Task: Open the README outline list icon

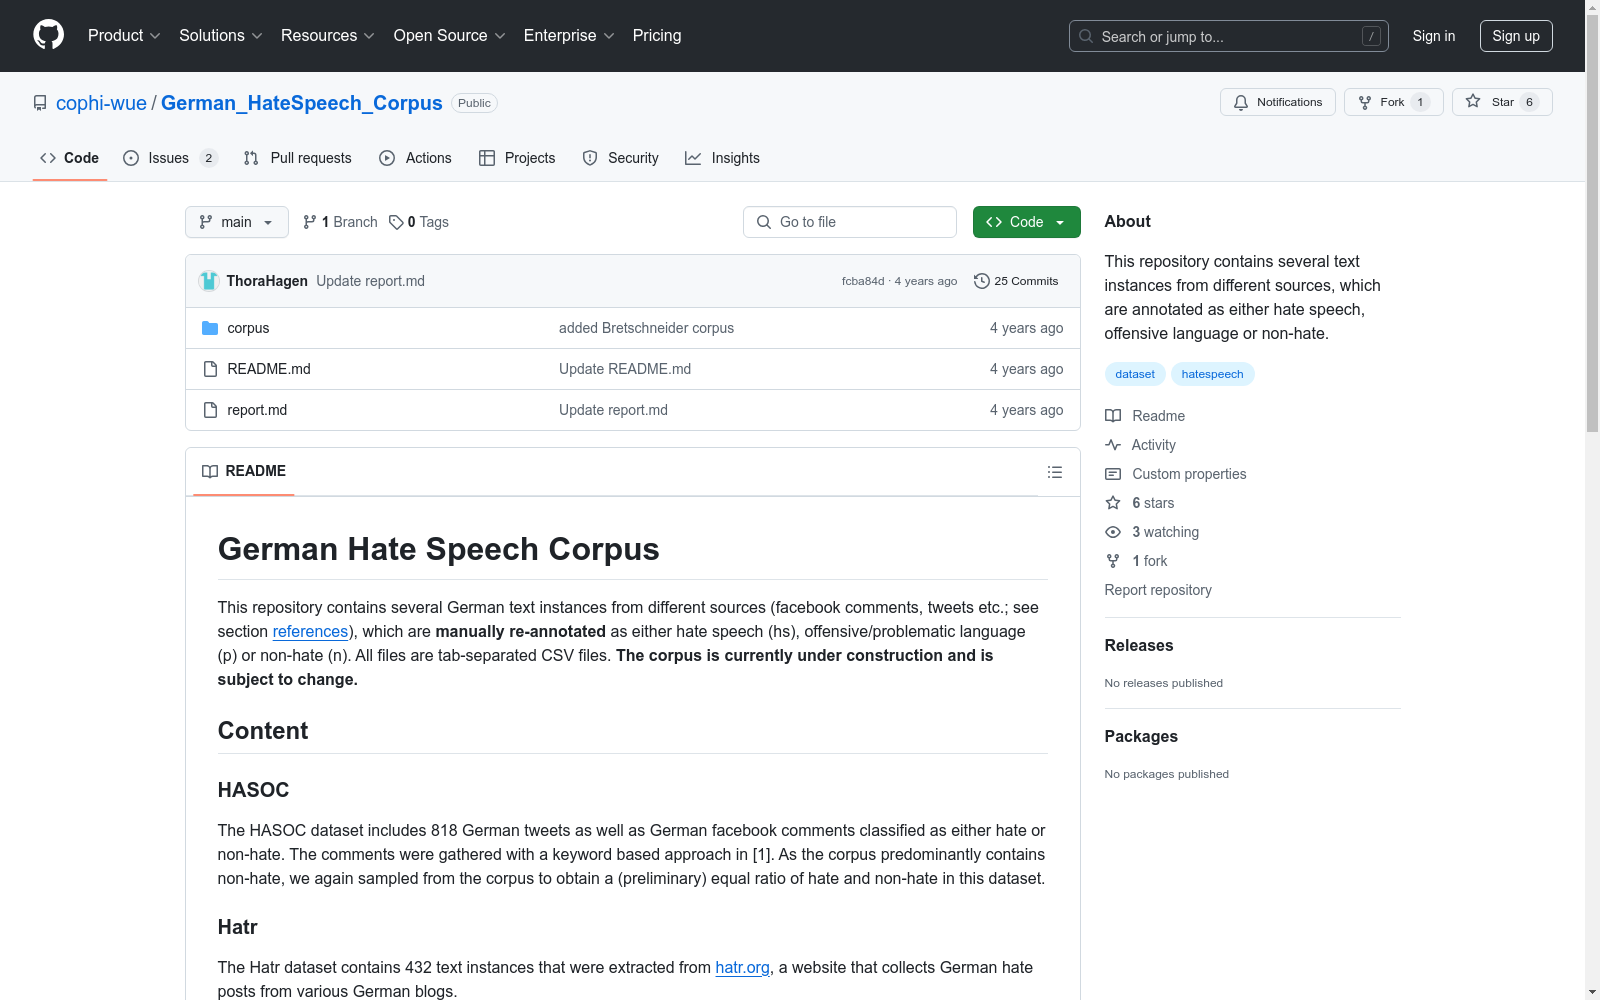Action: [1055, 472]
